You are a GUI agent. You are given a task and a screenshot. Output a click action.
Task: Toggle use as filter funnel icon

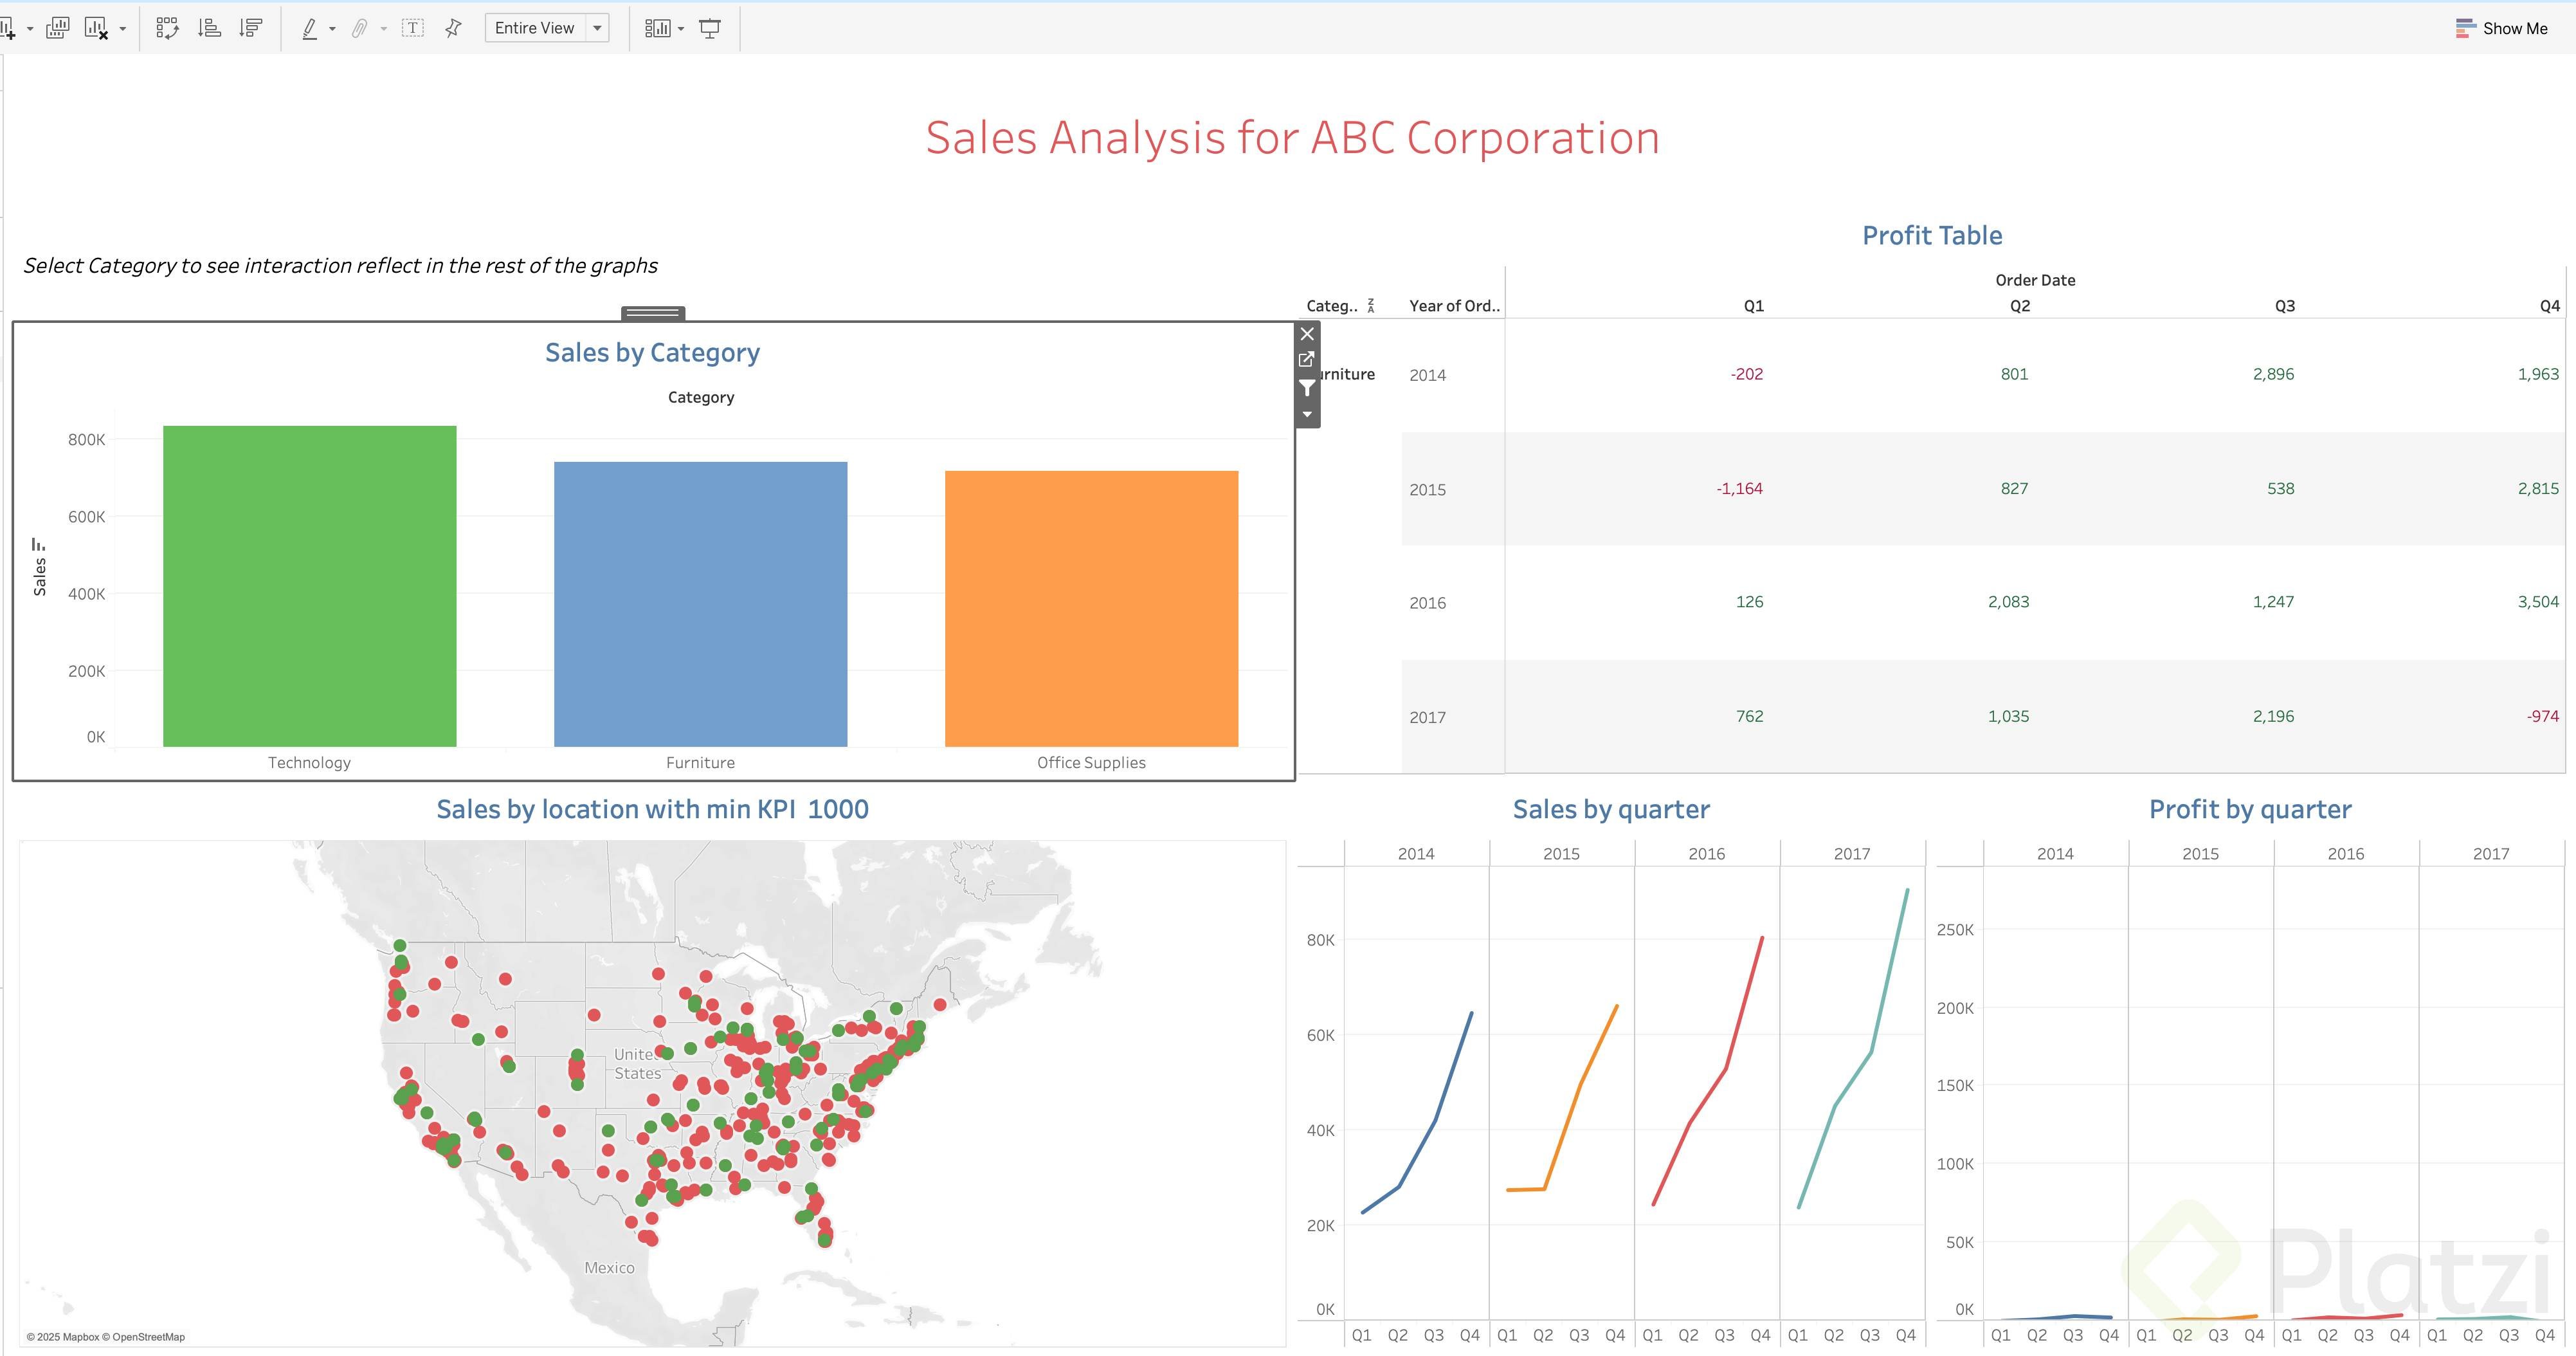(x=1307, y=388)
